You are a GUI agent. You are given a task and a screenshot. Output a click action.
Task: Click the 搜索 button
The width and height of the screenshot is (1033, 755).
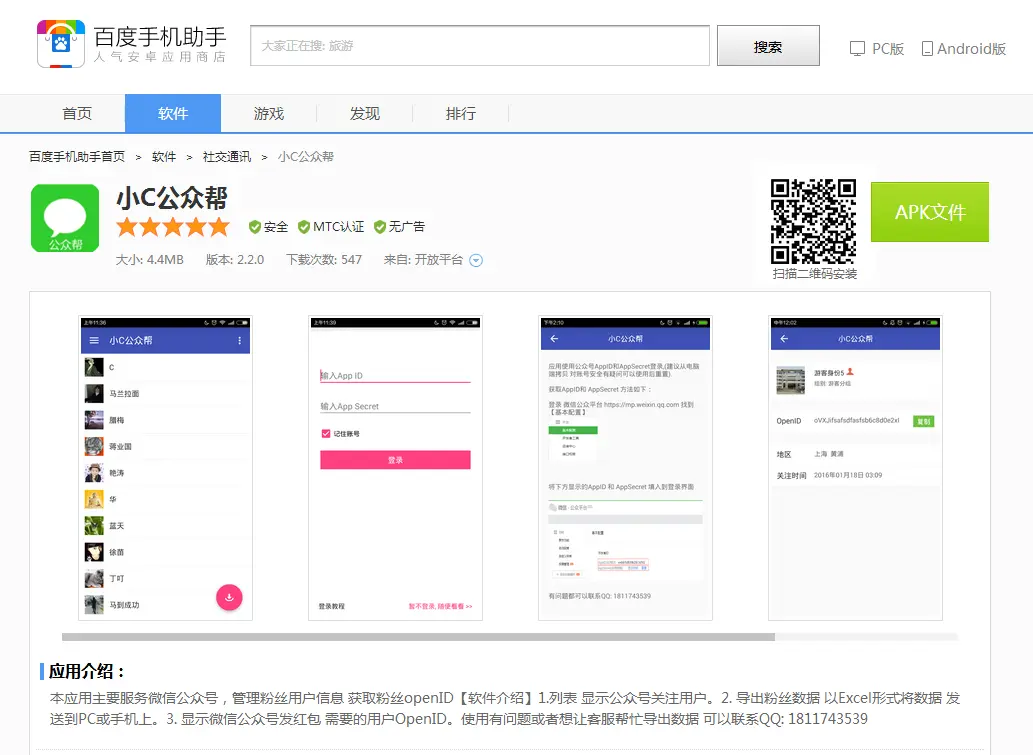[x=768, y=45]
